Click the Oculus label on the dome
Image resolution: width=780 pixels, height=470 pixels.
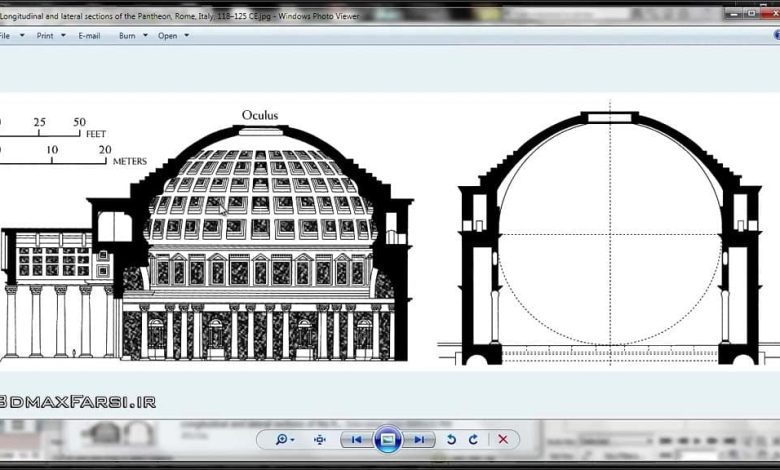pyautogui.click(x=260, y=115)
